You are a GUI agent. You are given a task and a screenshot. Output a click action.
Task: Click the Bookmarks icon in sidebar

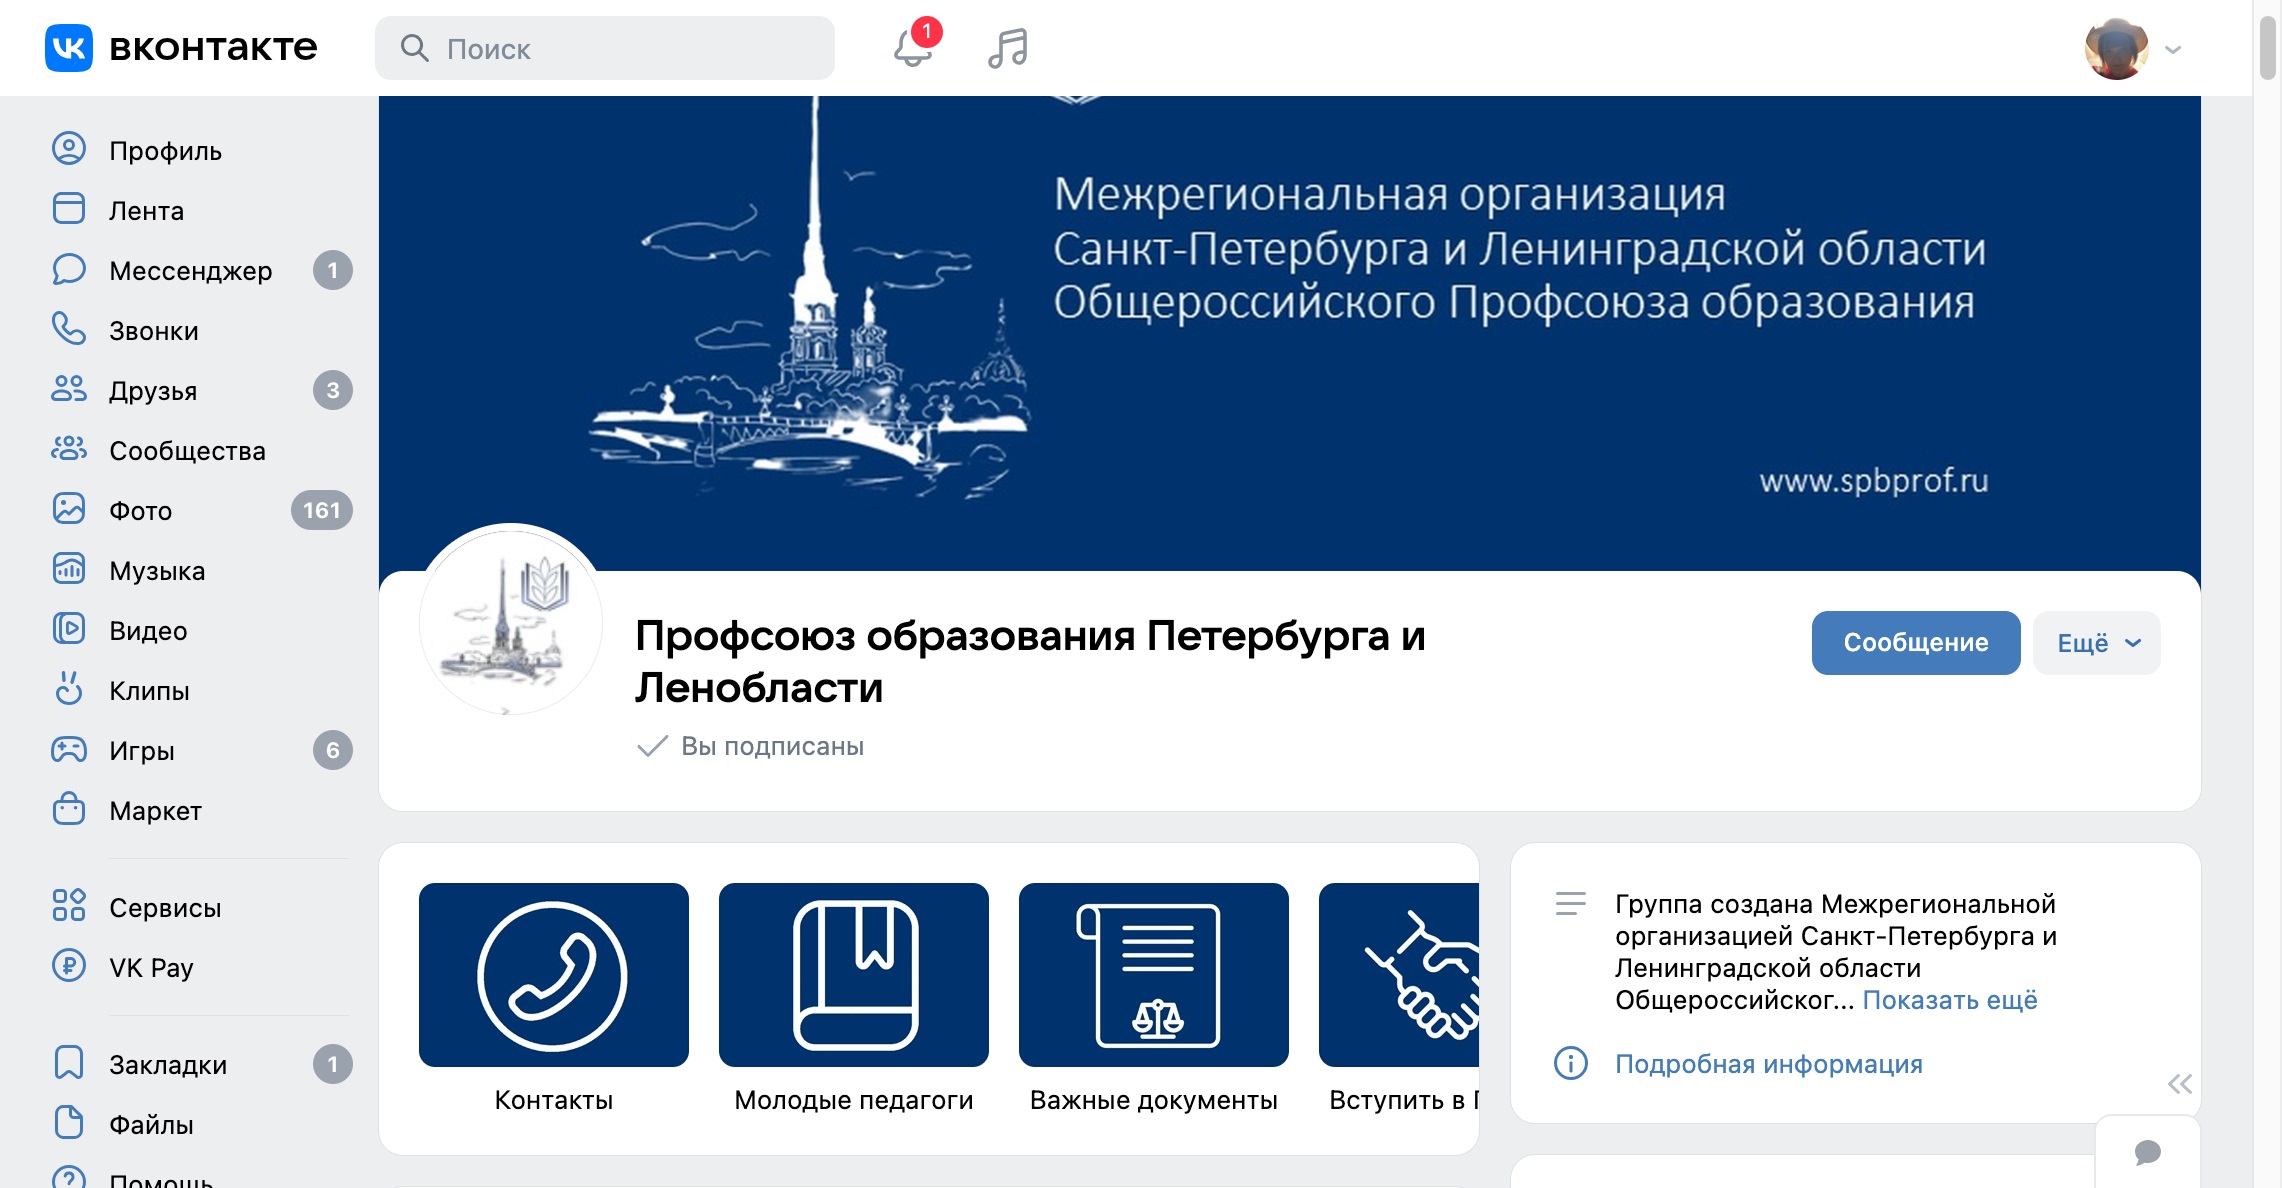click(69, 1063)
